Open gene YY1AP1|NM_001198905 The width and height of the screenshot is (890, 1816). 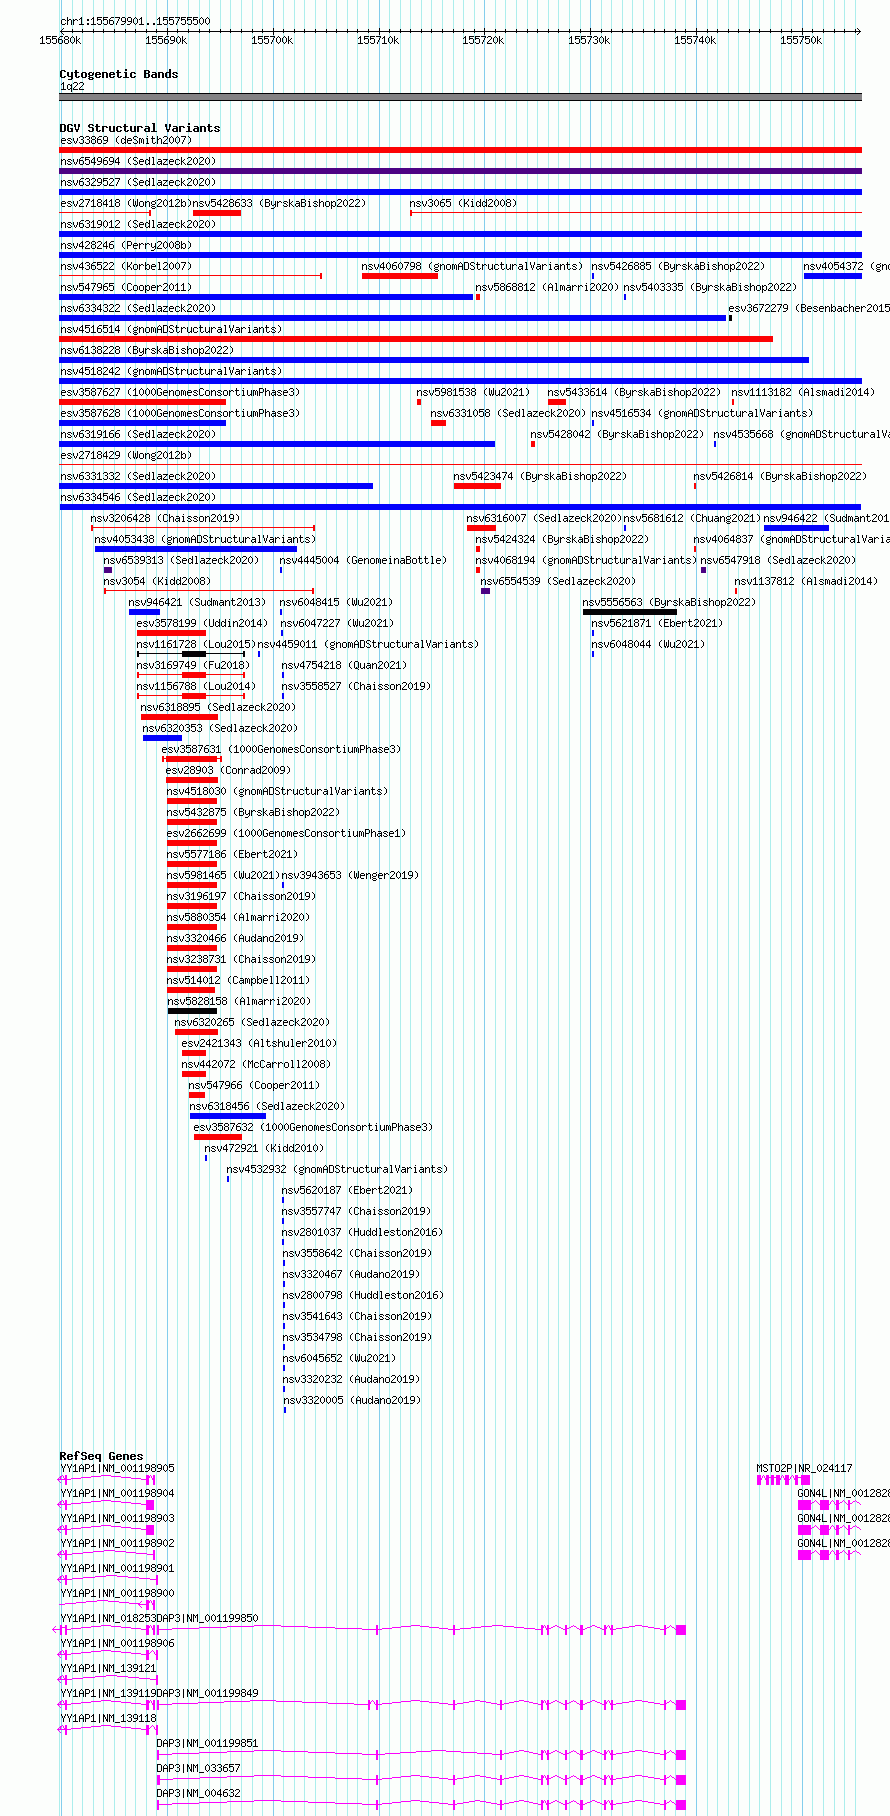(117, 1468)
